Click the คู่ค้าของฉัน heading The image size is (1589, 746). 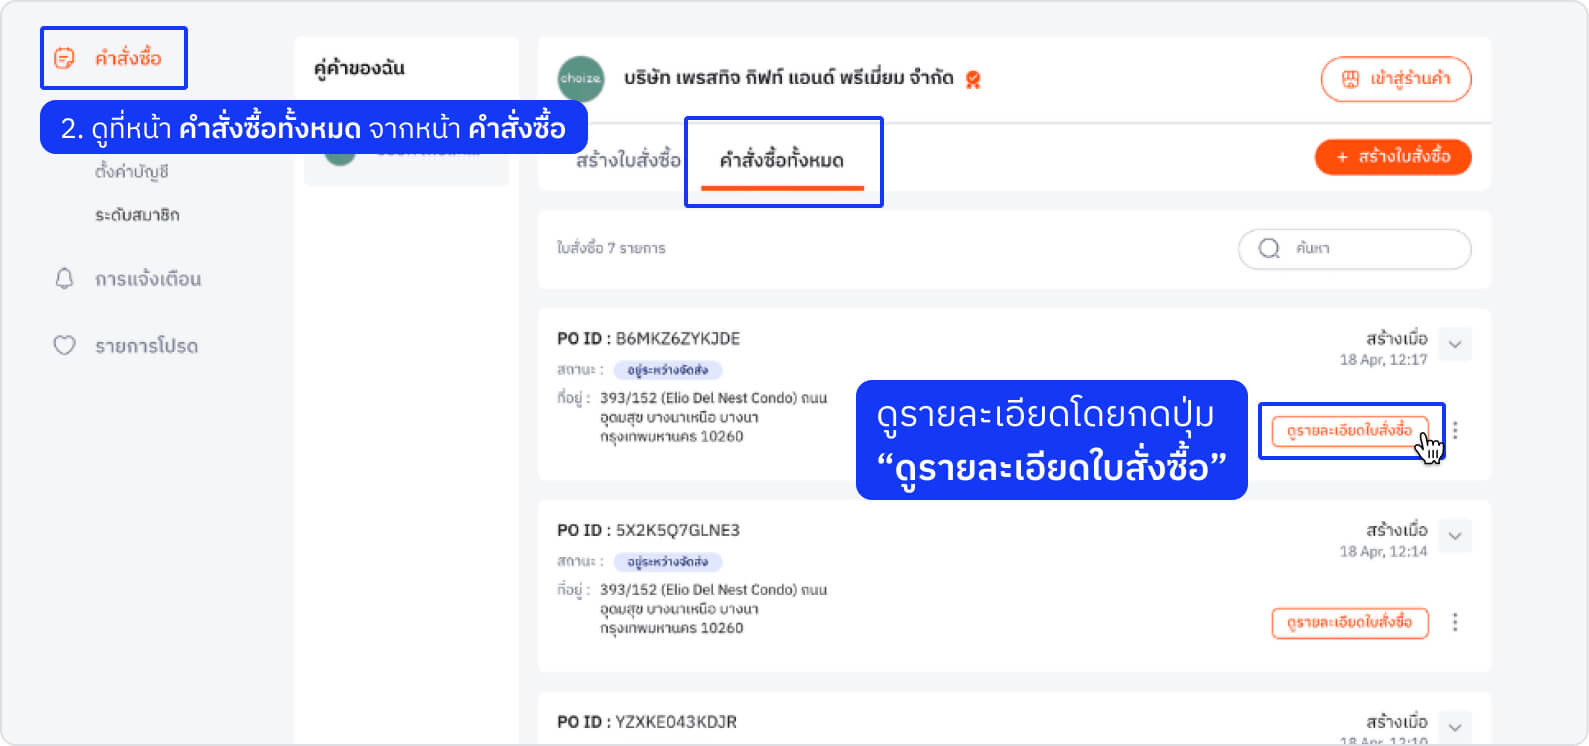359,68
